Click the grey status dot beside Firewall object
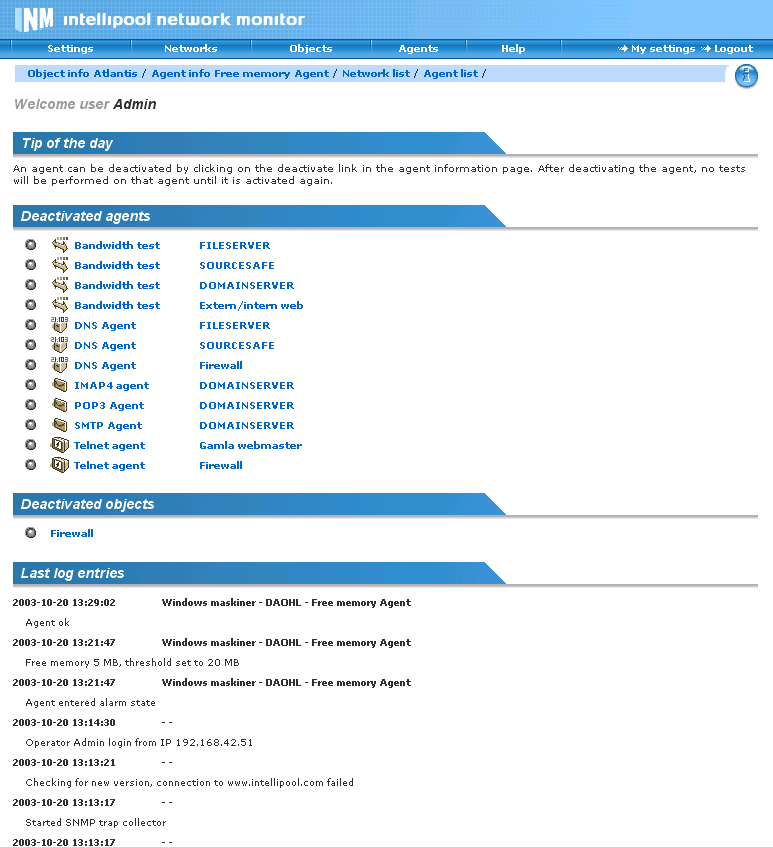The height and width of the screenshot is (848, 773). [x=31, y=533]
